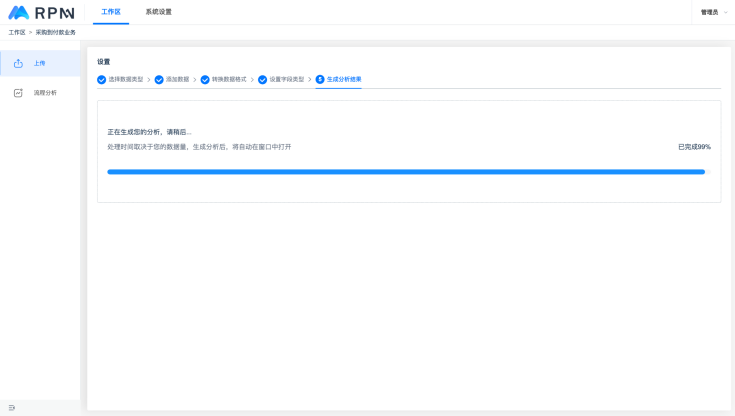735x416 pixels.
Task: Click the blue analysis progress bar
Action: click(406, 172)
